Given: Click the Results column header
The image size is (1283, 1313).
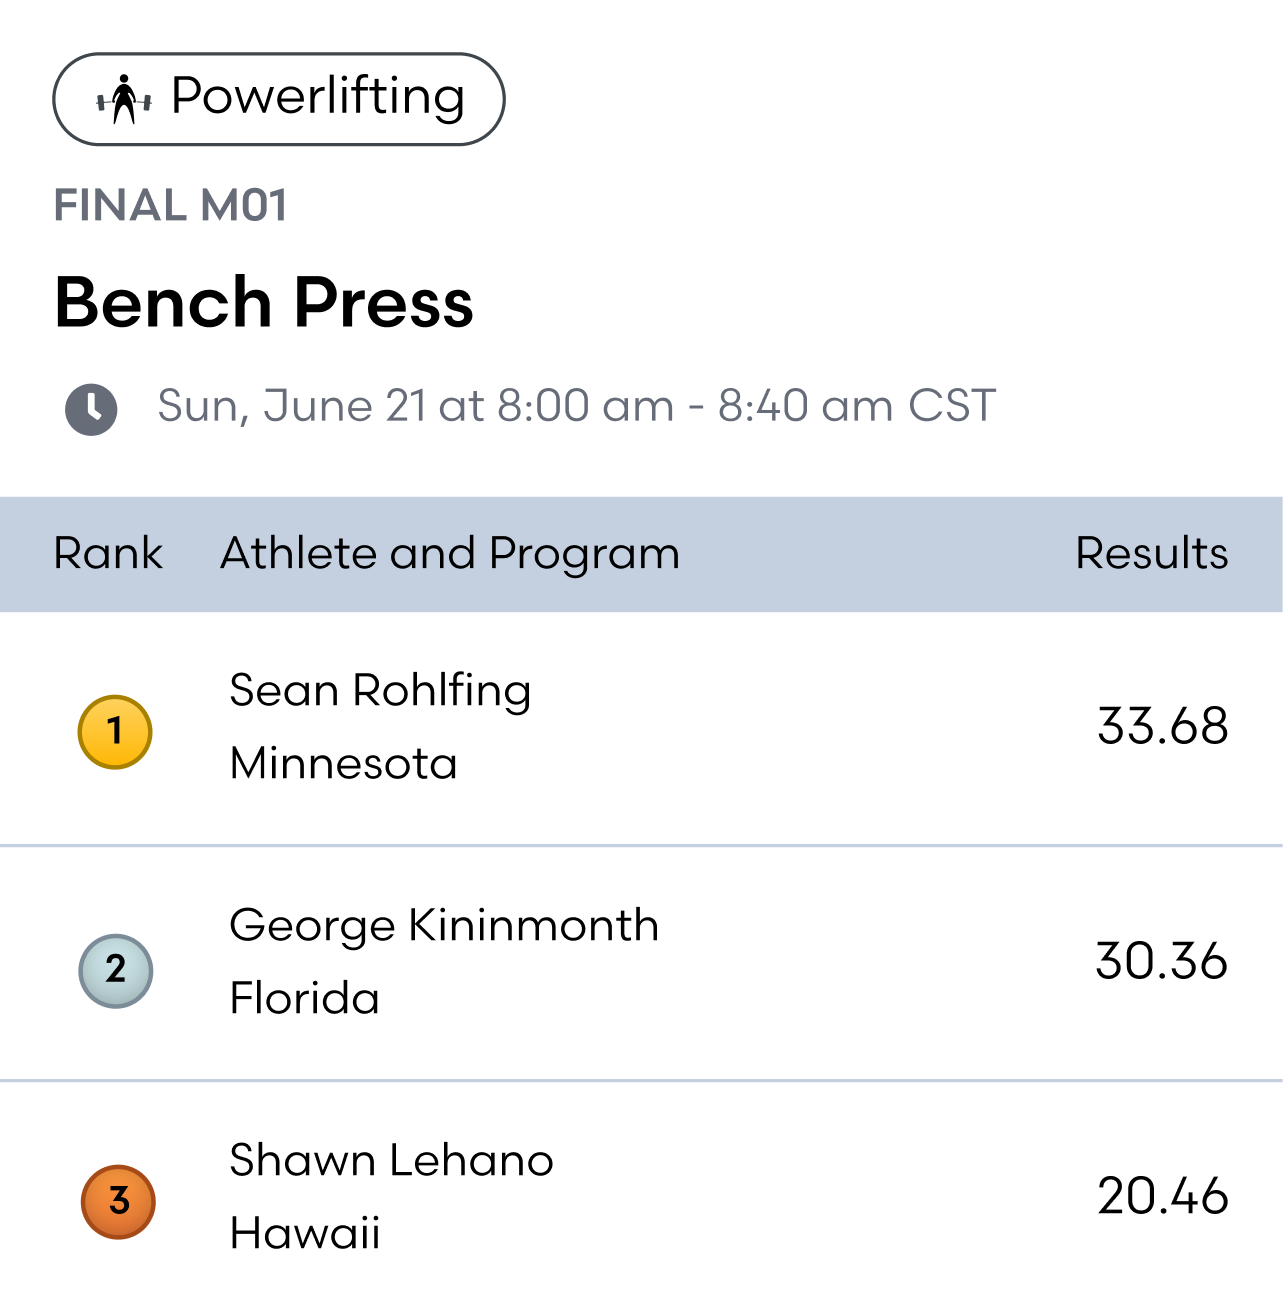Looking at the screenshot, I should (x=1151, y=554).
